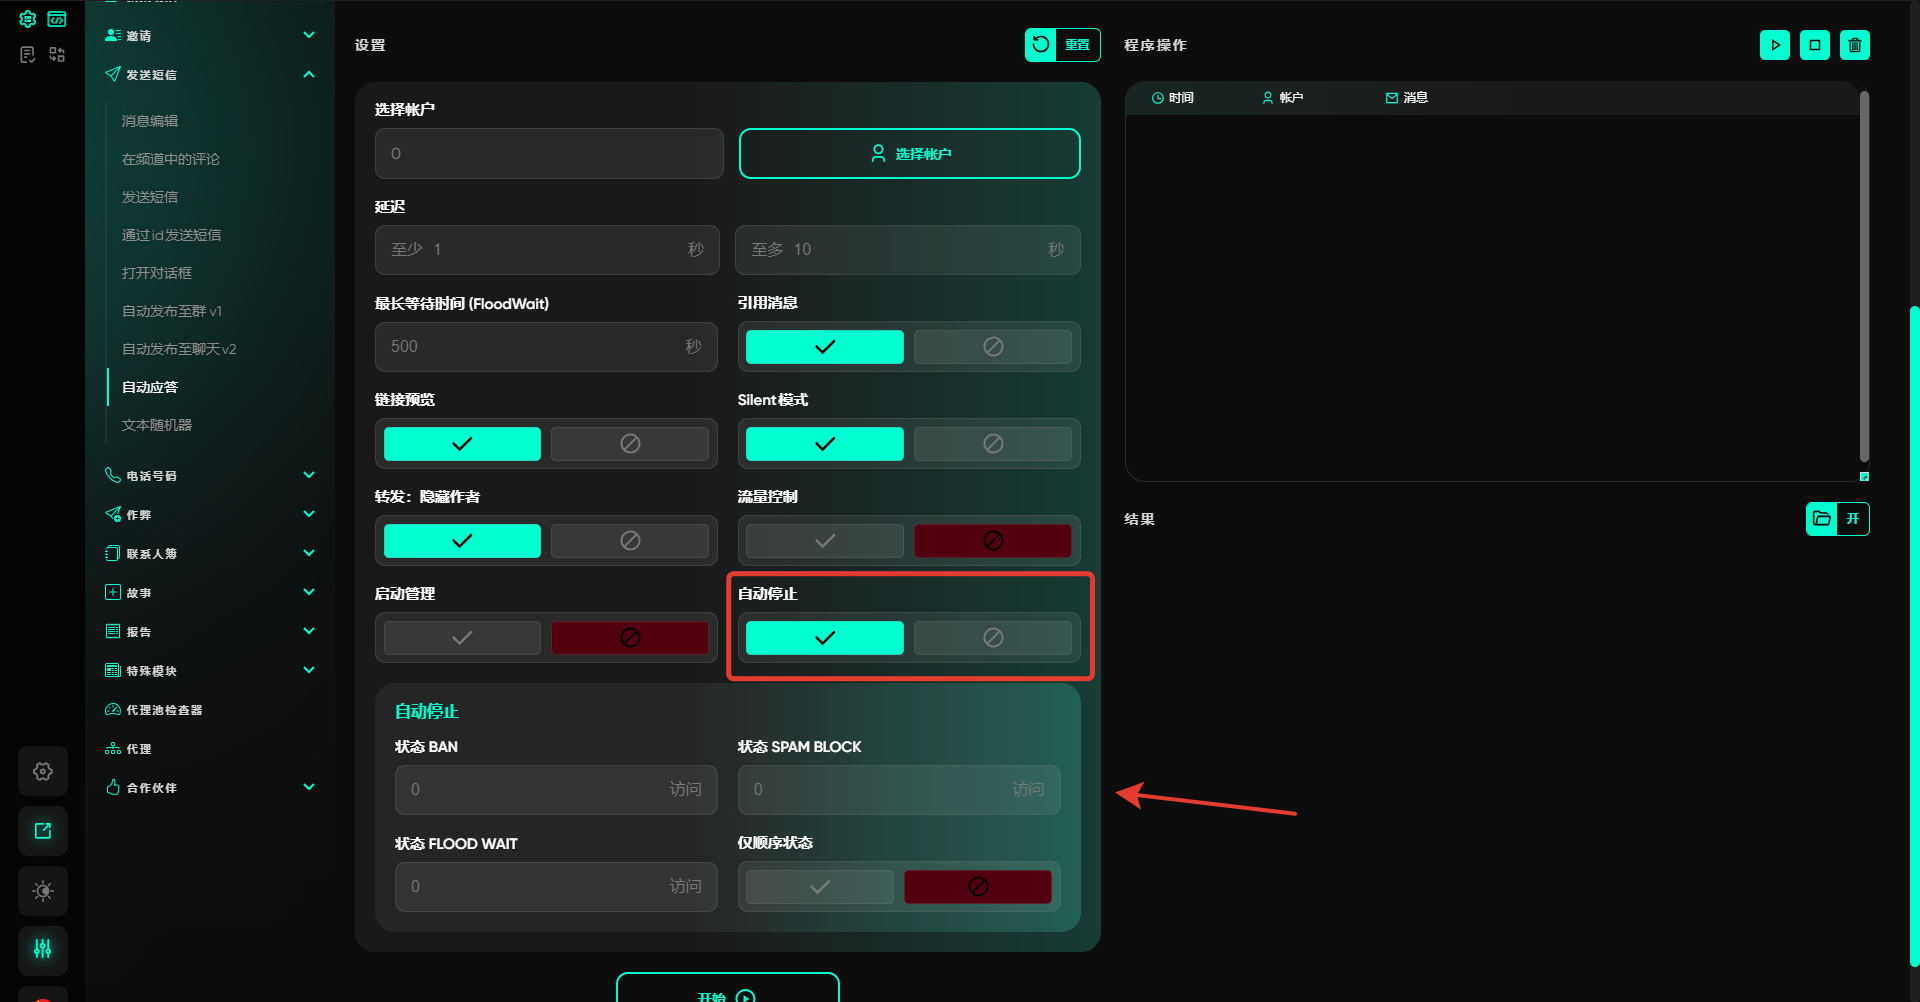Click the play icon in 程序操作 header

(x=1775, y=45)
